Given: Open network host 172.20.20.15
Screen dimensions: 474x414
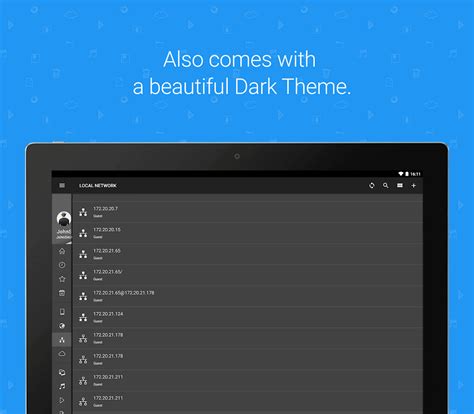Looking at the screenshot, I should click(248, 233).
